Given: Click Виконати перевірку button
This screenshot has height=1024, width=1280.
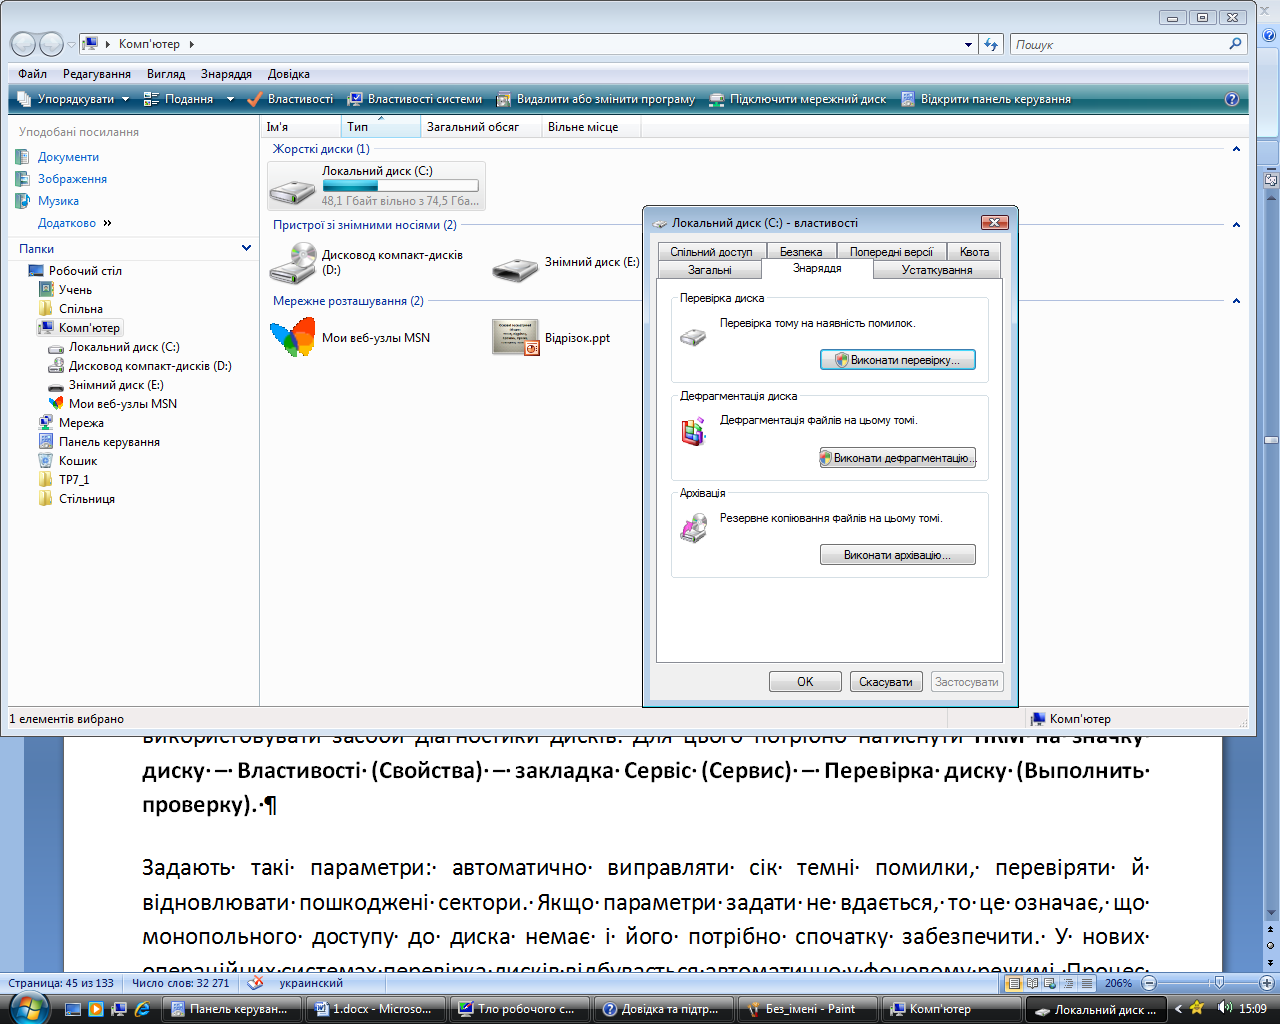Looking at the screenshot, I should pyautogui.click(x=897, y=360).
